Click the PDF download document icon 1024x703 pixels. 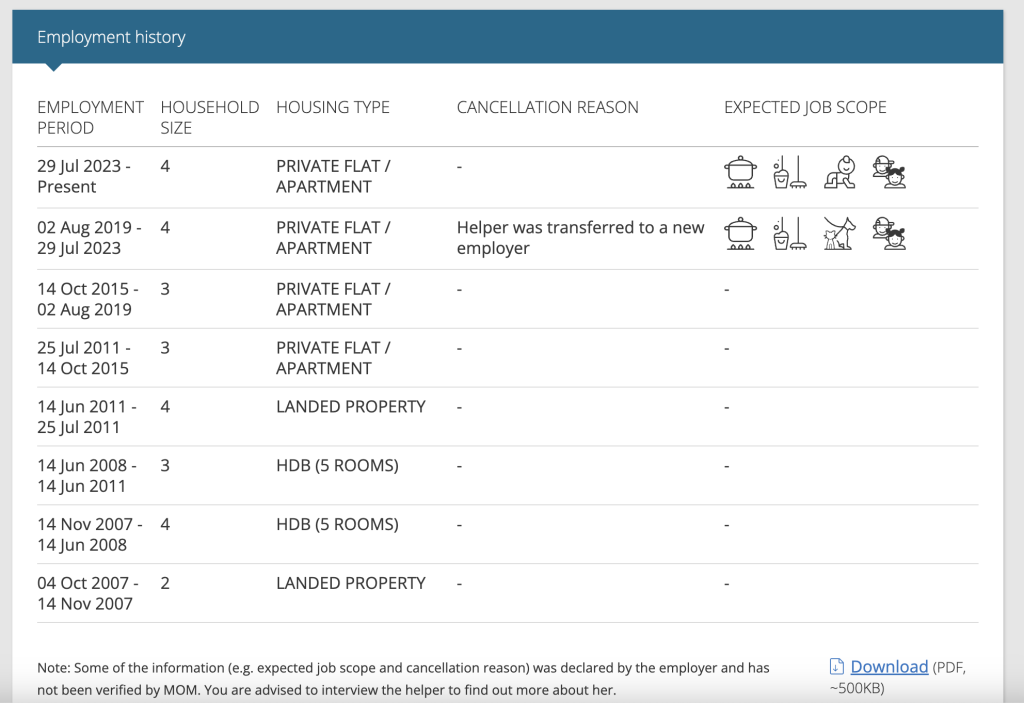click(x=837, y=666)
